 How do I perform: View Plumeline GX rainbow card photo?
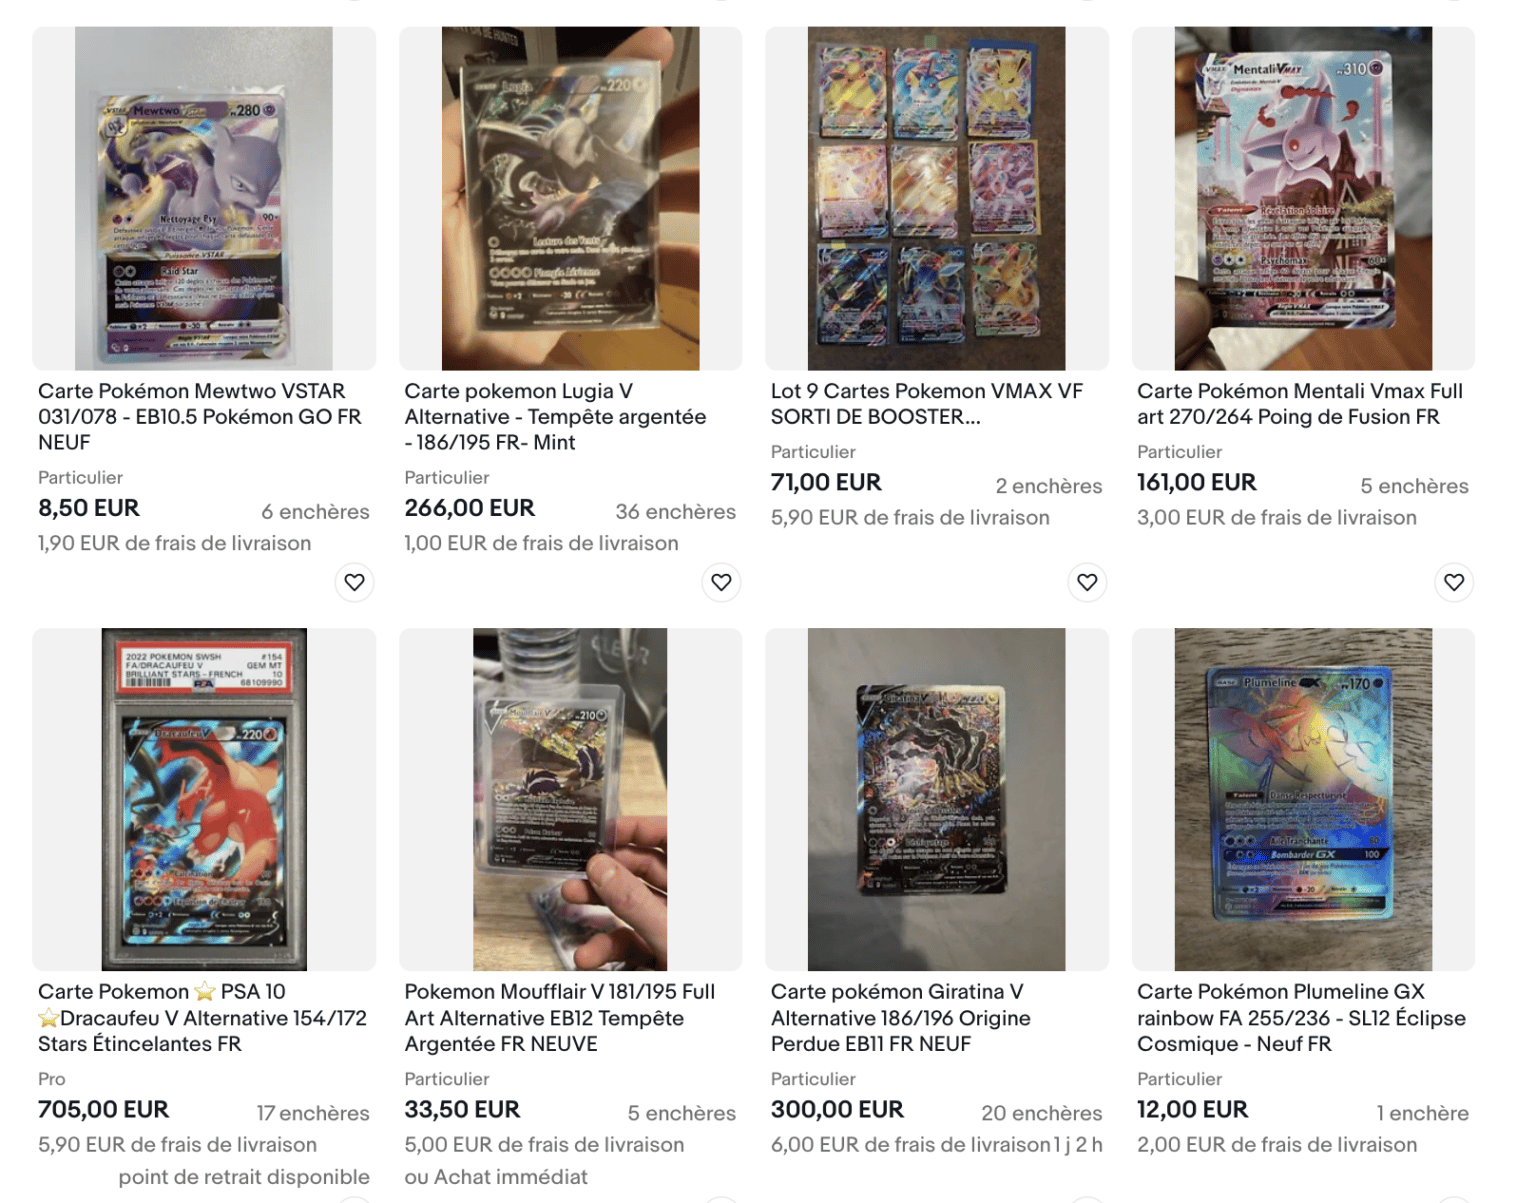pos(1303,799)
